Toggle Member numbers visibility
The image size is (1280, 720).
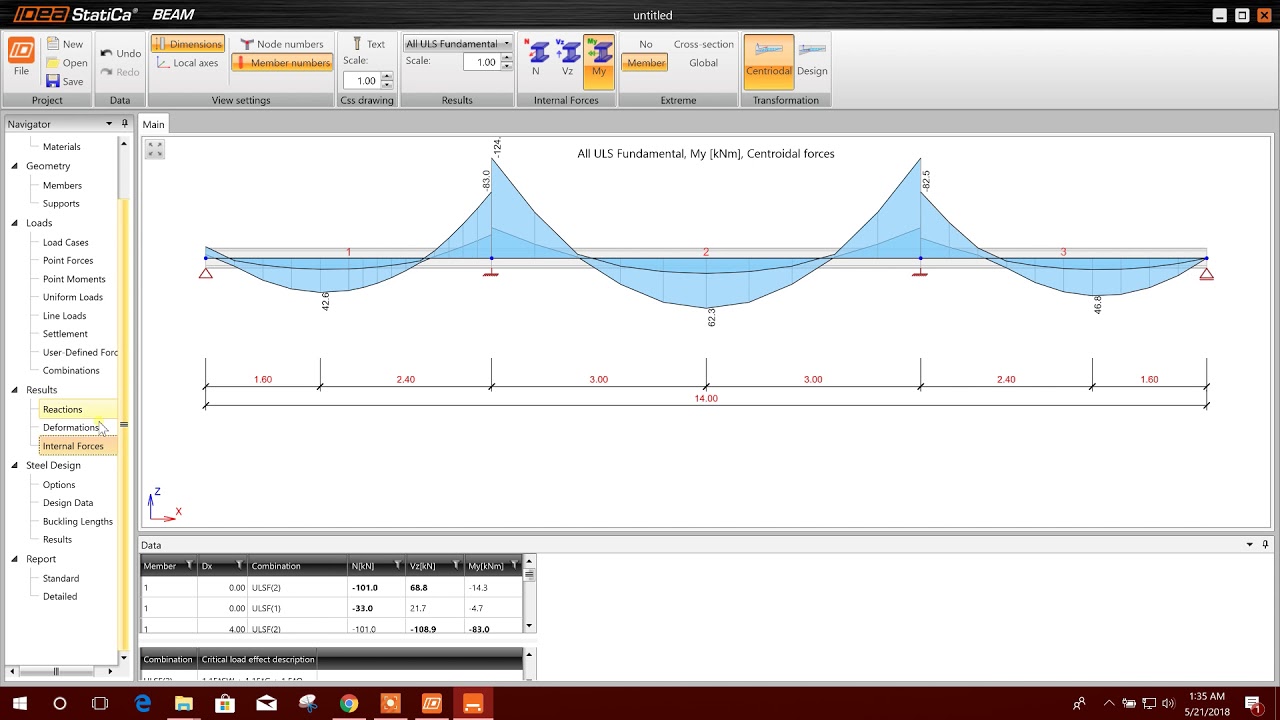[x=281, y=62]
